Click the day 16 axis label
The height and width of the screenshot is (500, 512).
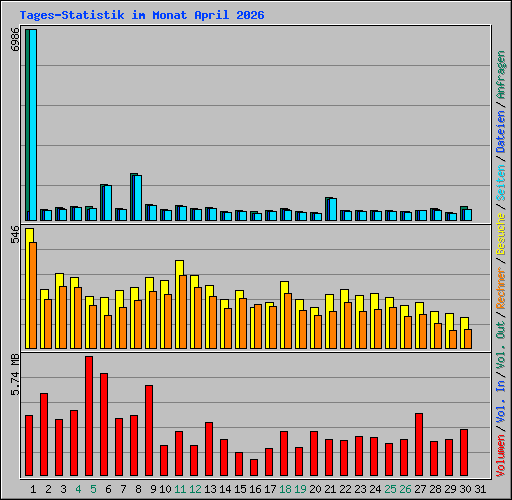click(x=255, y=489)
